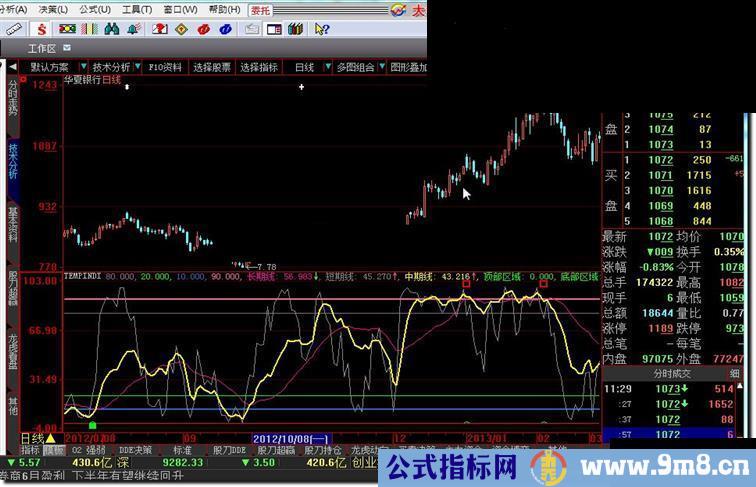Click the yellow diamond toolbar icon

coord(181,29)
